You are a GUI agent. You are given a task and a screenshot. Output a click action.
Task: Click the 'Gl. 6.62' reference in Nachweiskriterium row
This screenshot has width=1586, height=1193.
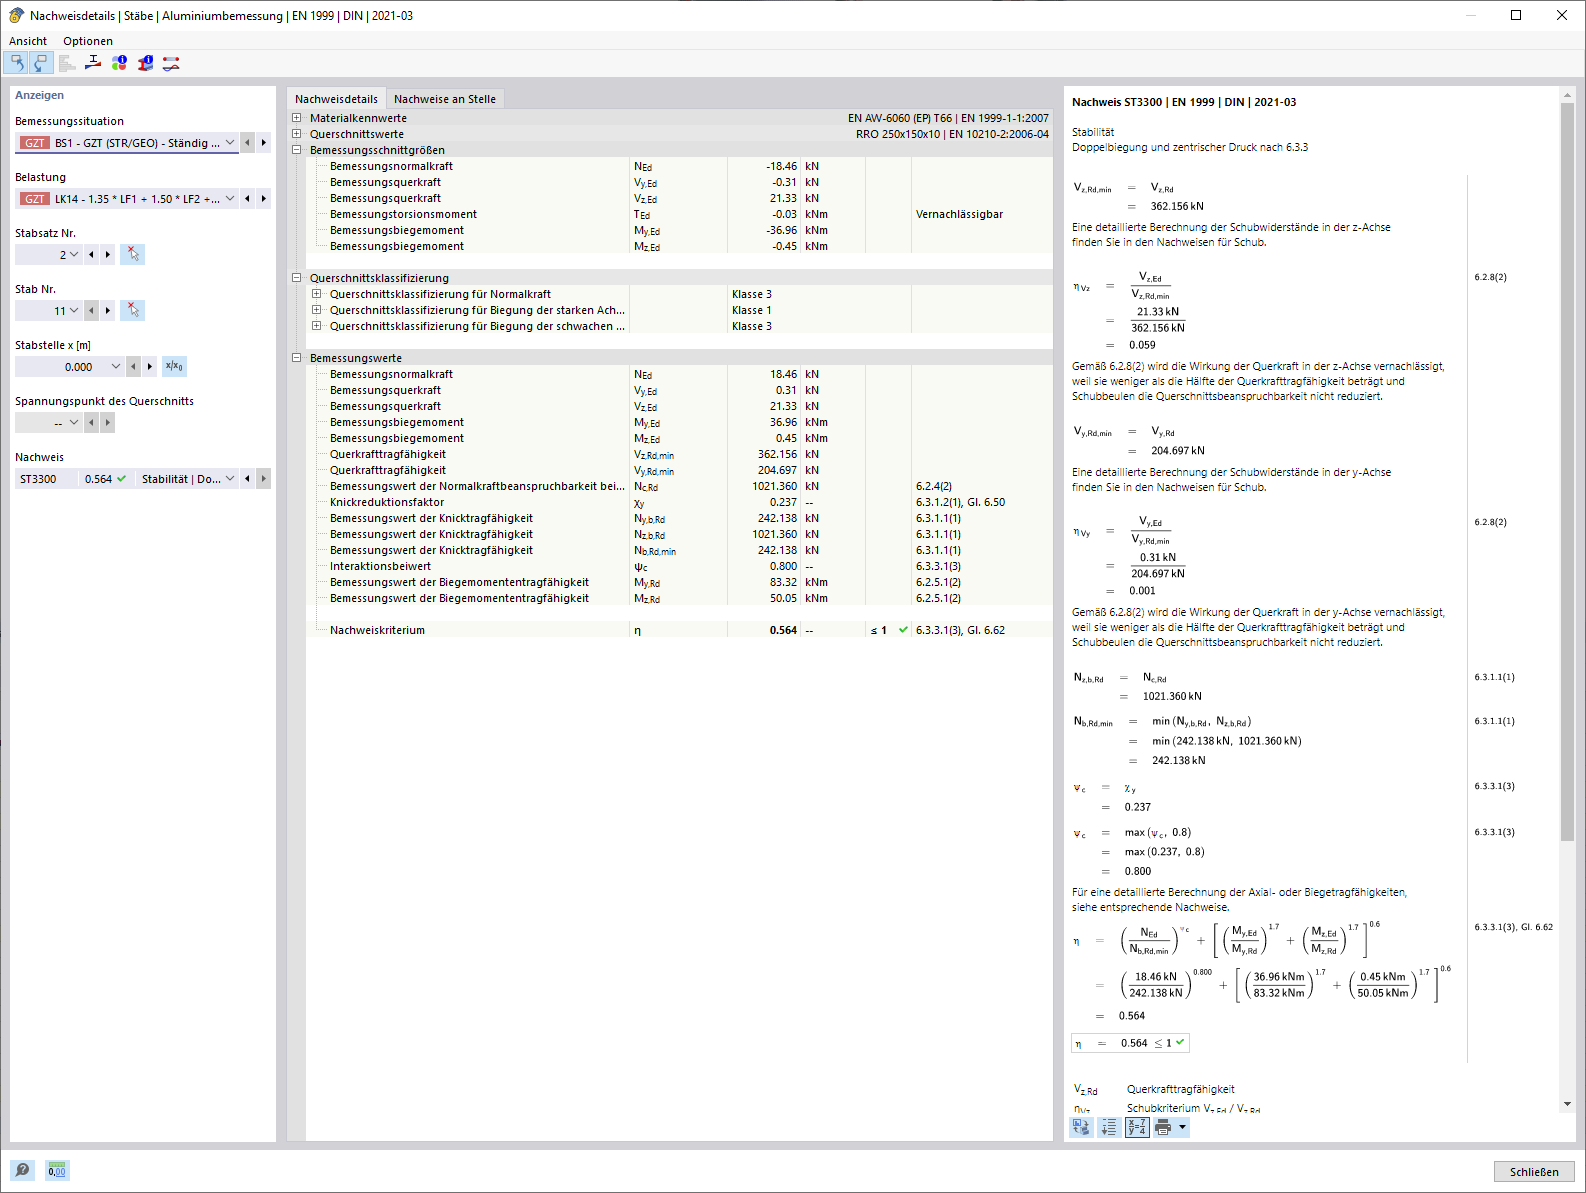coord(986,630)
